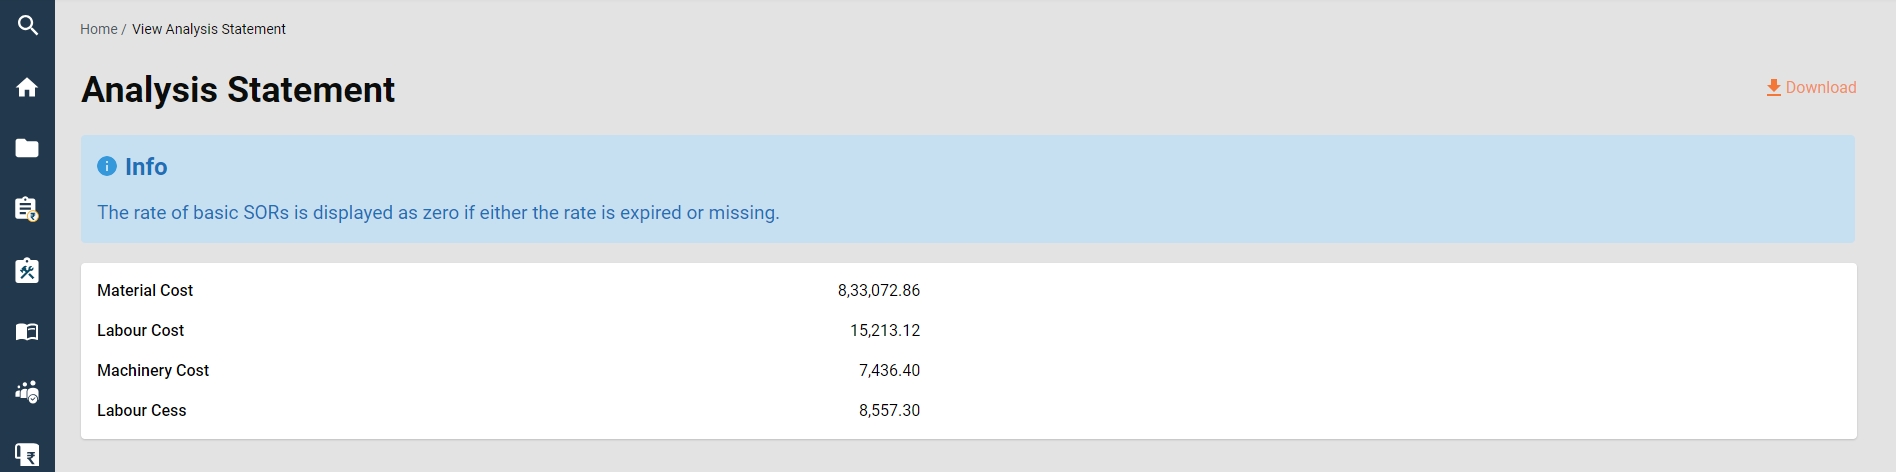The width and height of the screenshot is (1896, 472).
Task: Open the rupee receipt icon in sidebar
Action: tap(27, 455)
